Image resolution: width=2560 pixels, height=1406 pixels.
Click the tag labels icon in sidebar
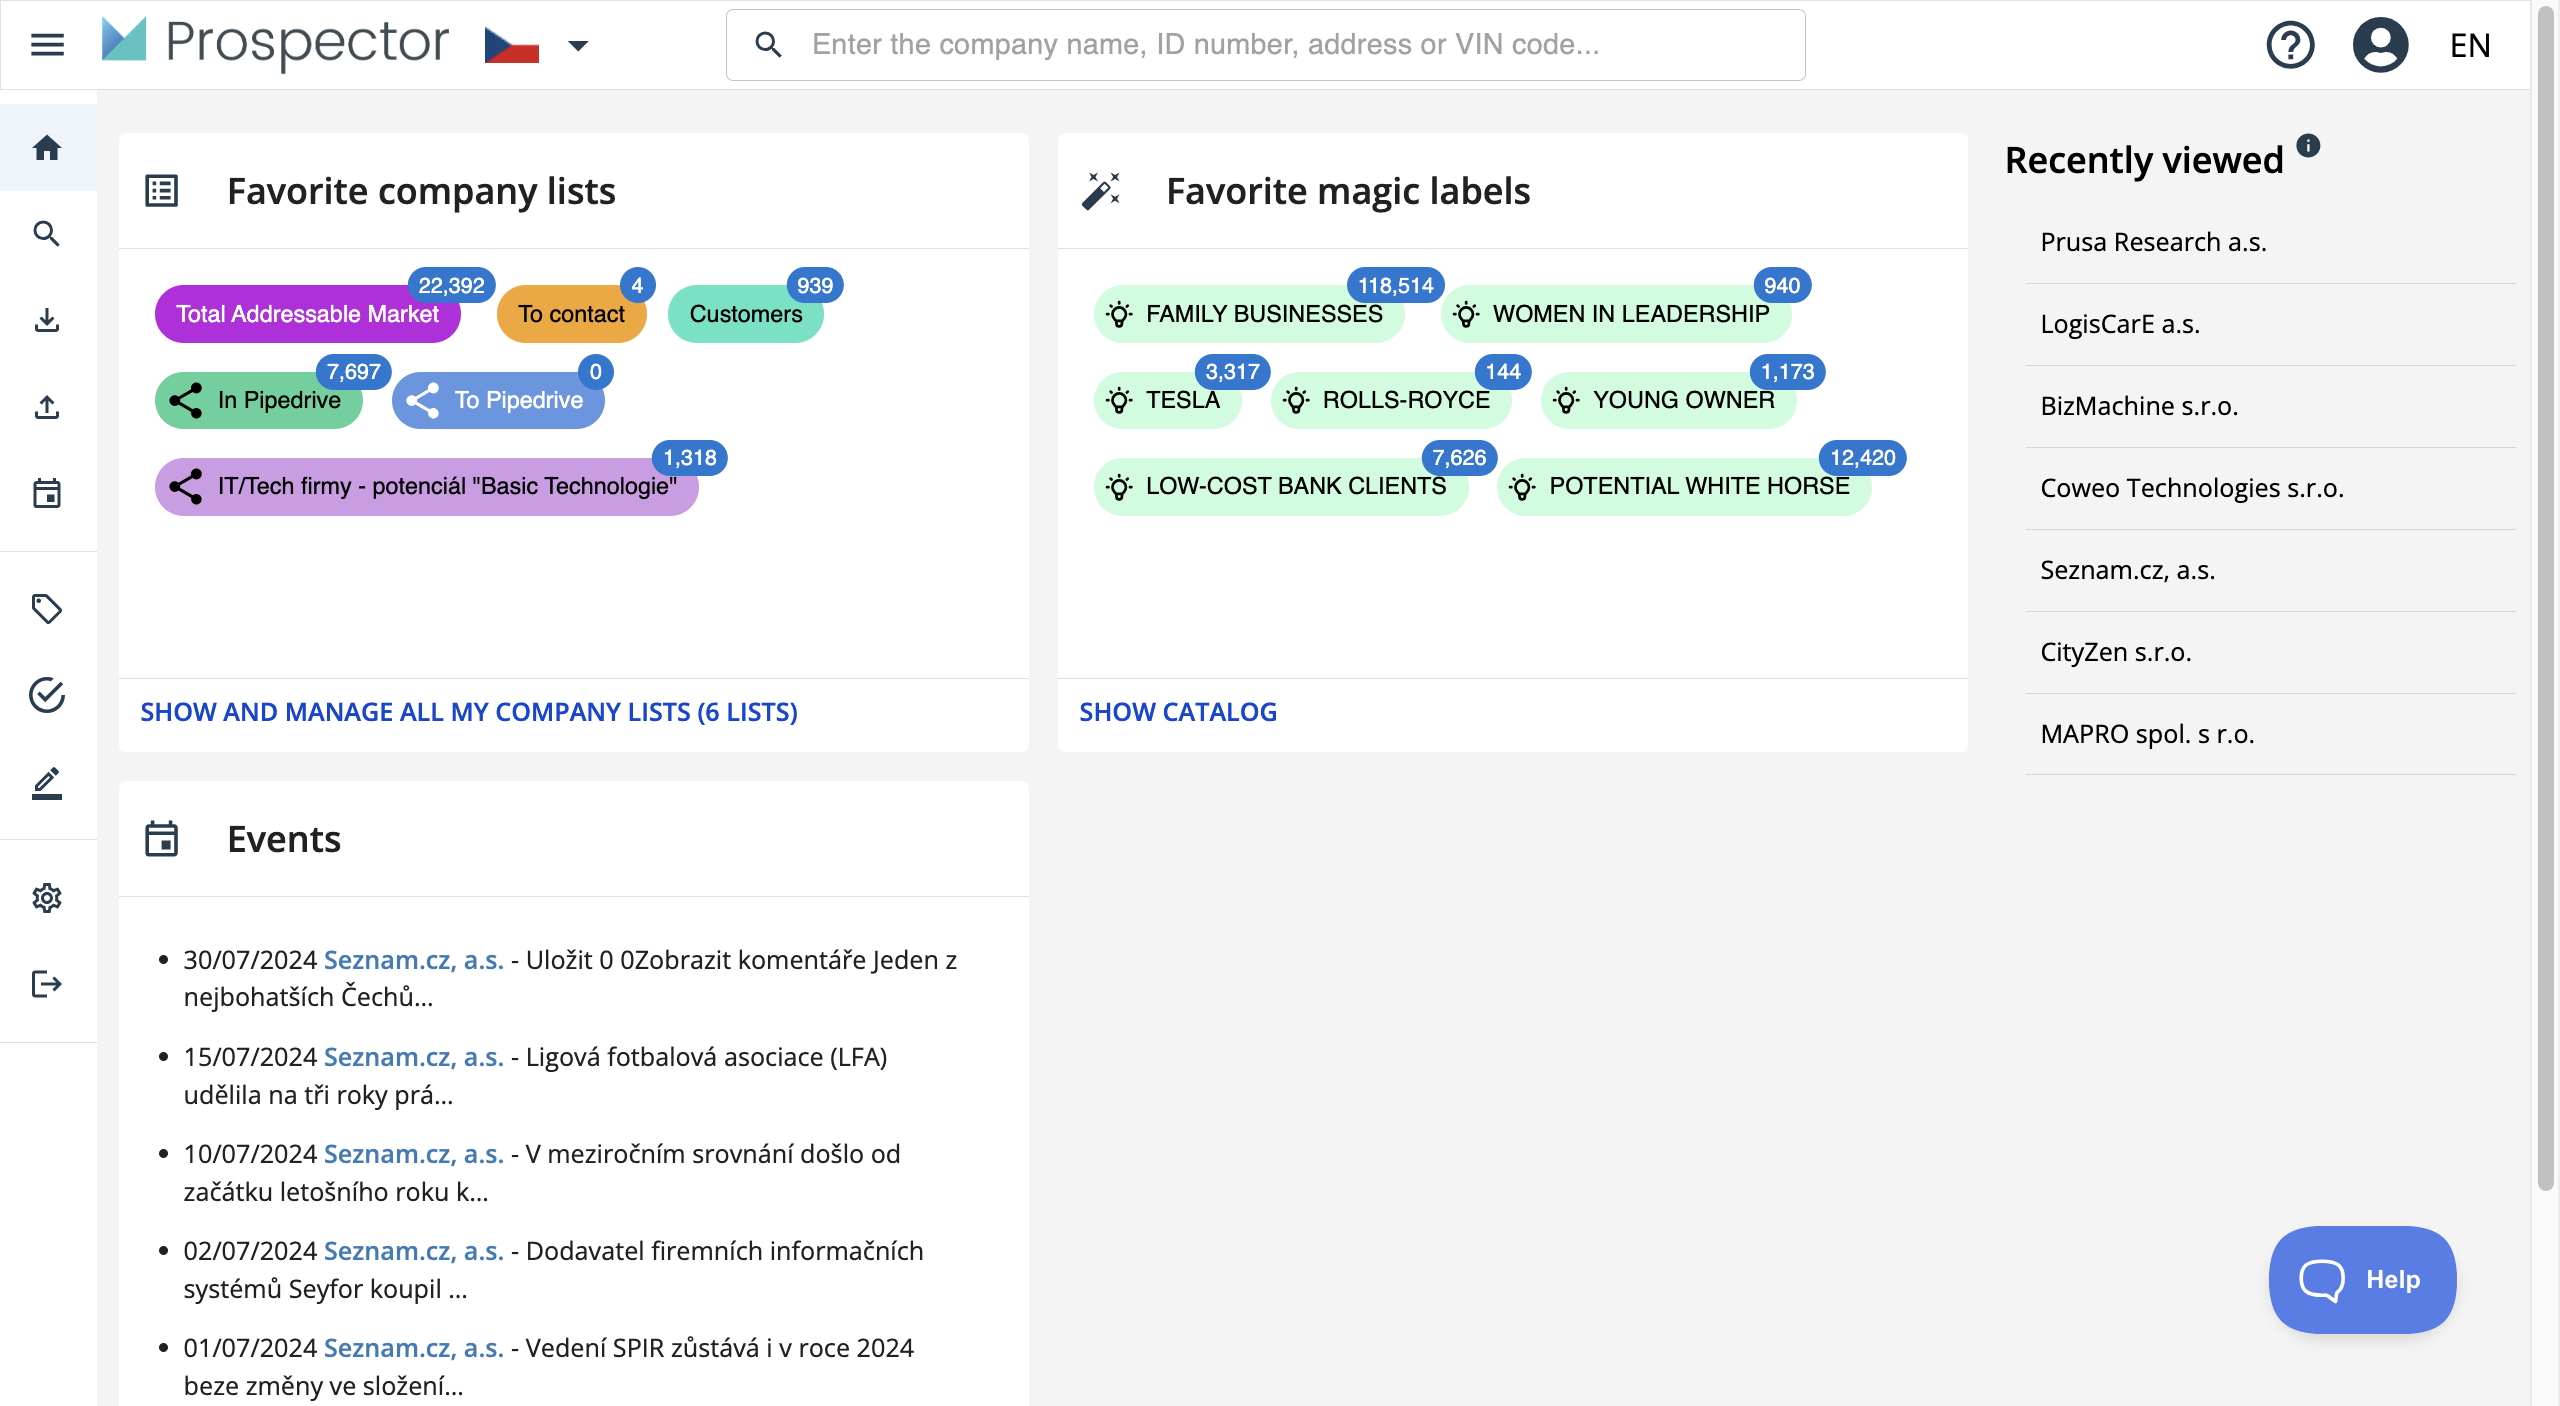click(47, 608)
